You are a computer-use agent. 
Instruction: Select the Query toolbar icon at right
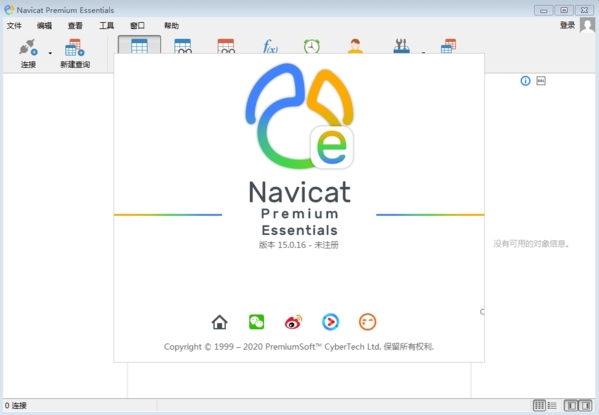click(448, 46)
